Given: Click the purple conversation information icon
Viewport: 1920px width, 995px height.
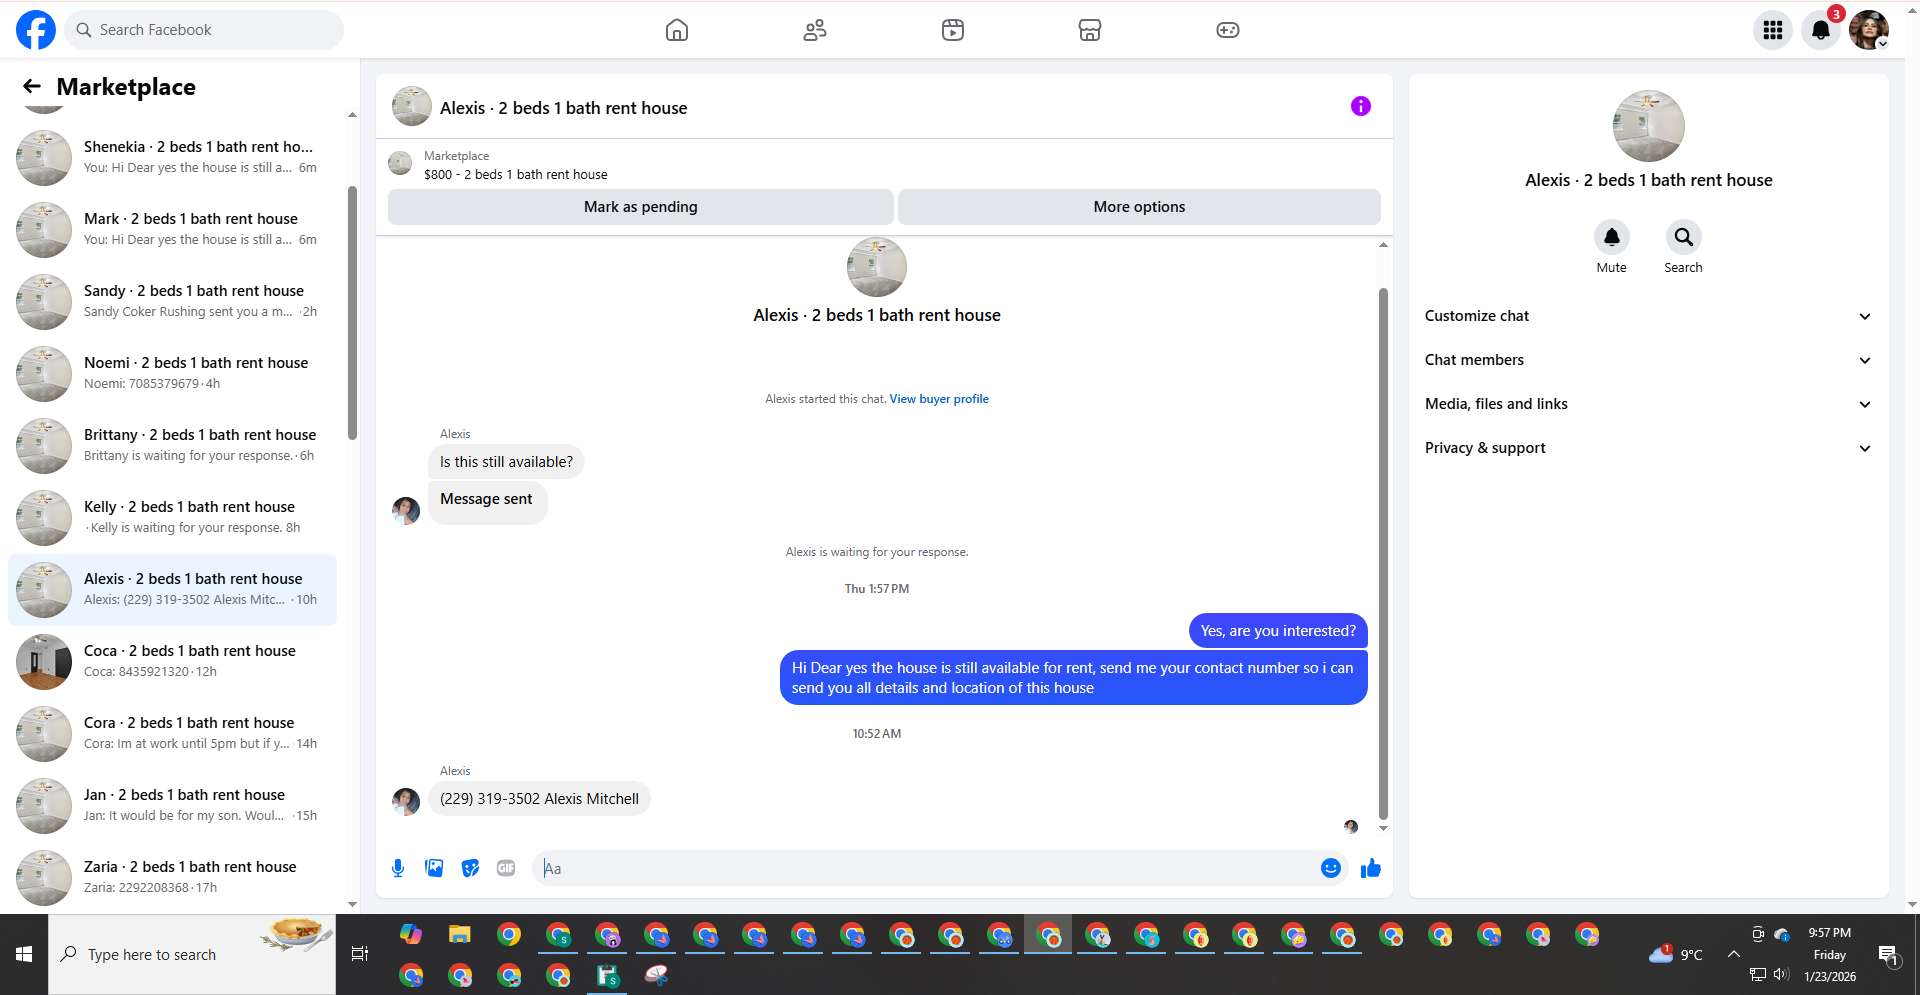Looking at the screenshot, I should pos(1361,106).
